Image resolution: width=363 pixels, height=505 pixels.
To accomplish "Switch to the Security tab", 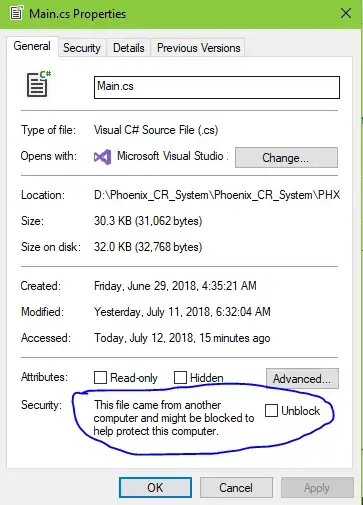I will click(x=82, y=48).
